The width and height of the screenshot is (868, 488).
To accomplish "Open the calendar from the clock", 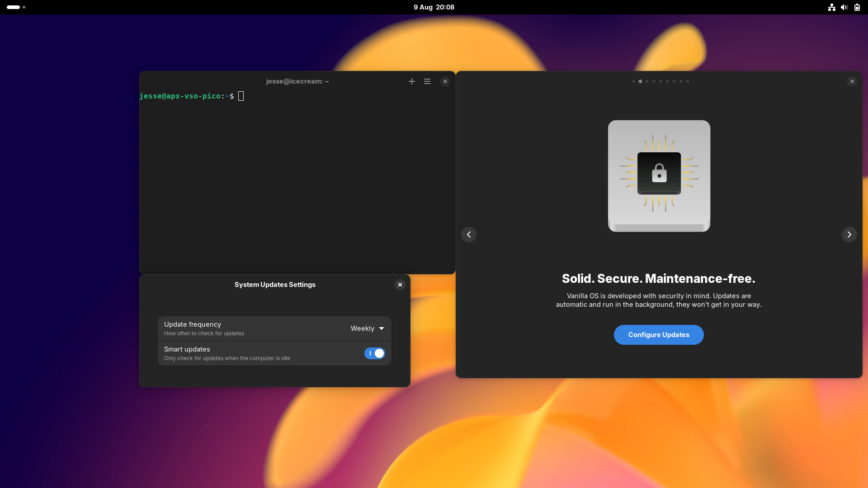I will point(434,7).
